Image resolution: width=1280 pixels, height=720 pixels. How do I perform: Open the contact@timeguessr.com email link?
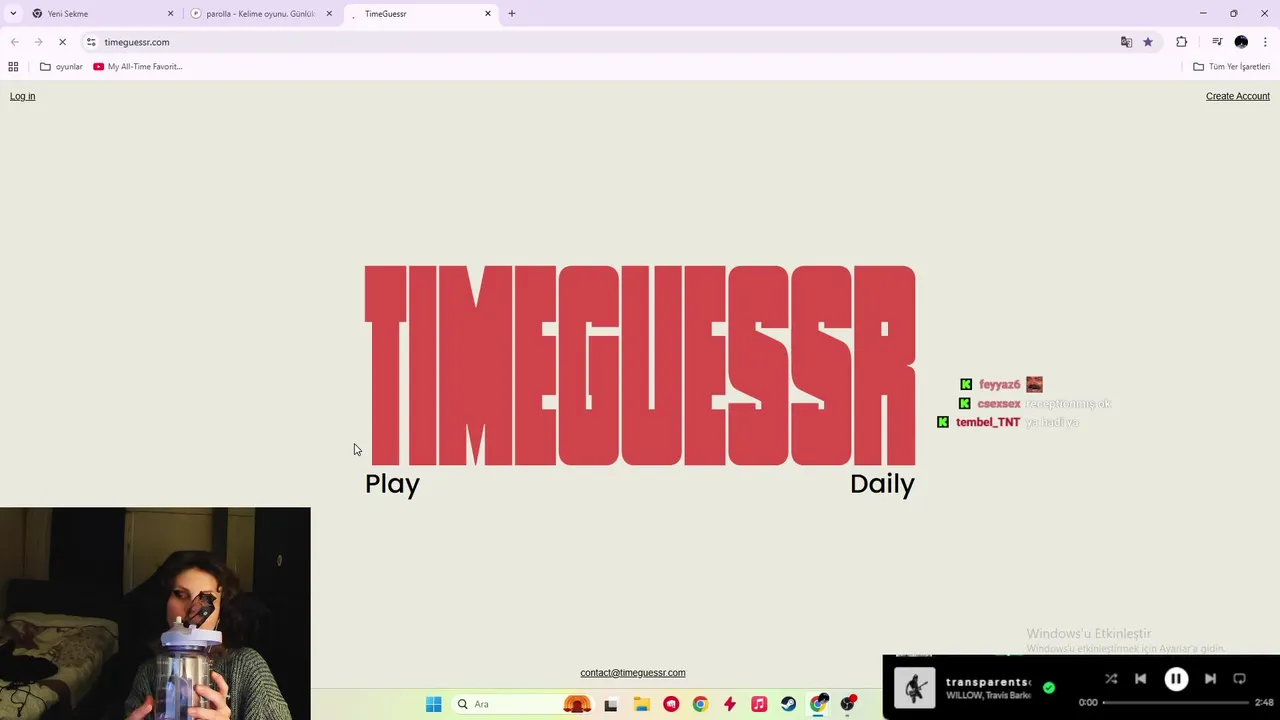point(633,673)
